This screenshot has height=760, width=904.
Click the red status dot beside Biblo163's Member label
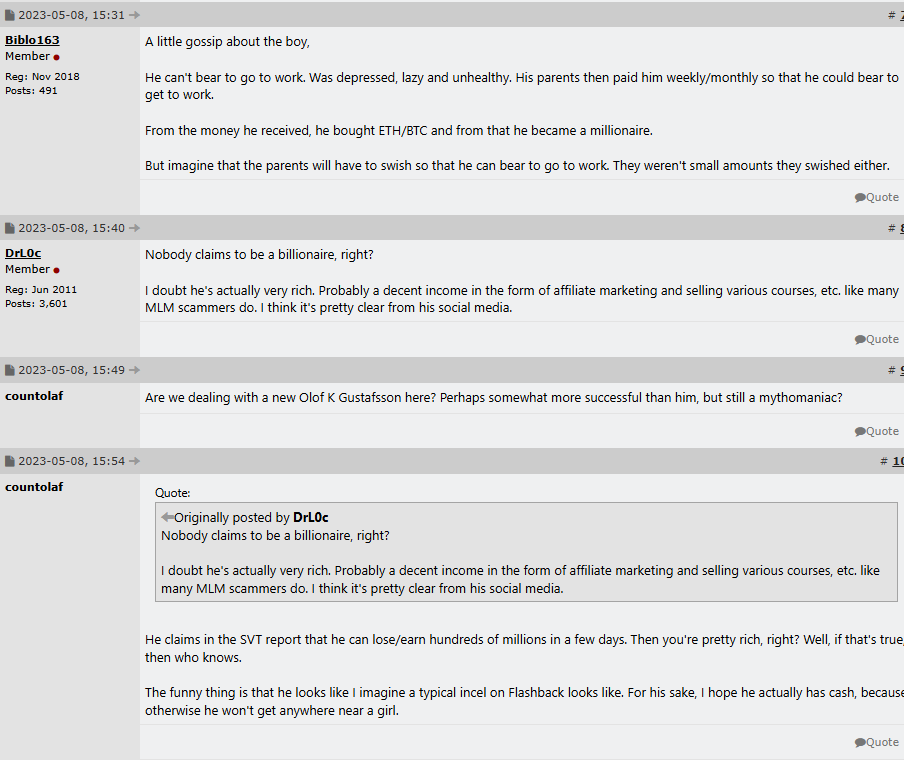pos(57,58)
